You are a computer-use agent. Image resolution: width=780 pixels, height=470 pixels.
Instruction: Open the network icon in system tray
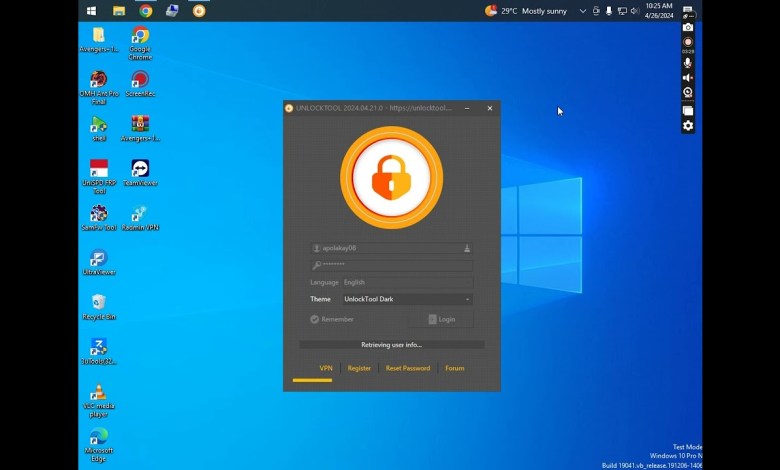pos(622,11)
